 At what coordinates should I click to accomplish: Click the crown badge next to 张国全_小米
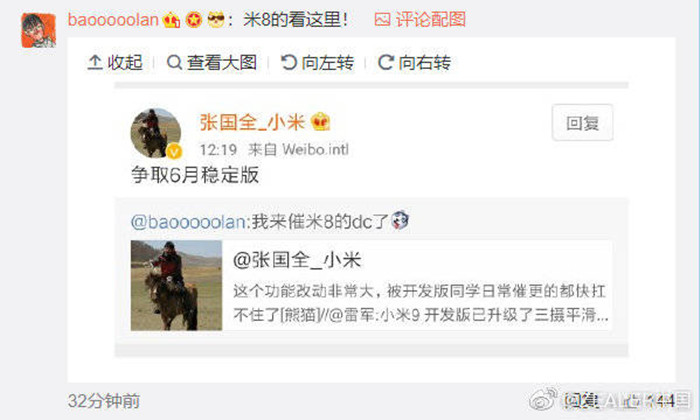click(x=320, y=121)
